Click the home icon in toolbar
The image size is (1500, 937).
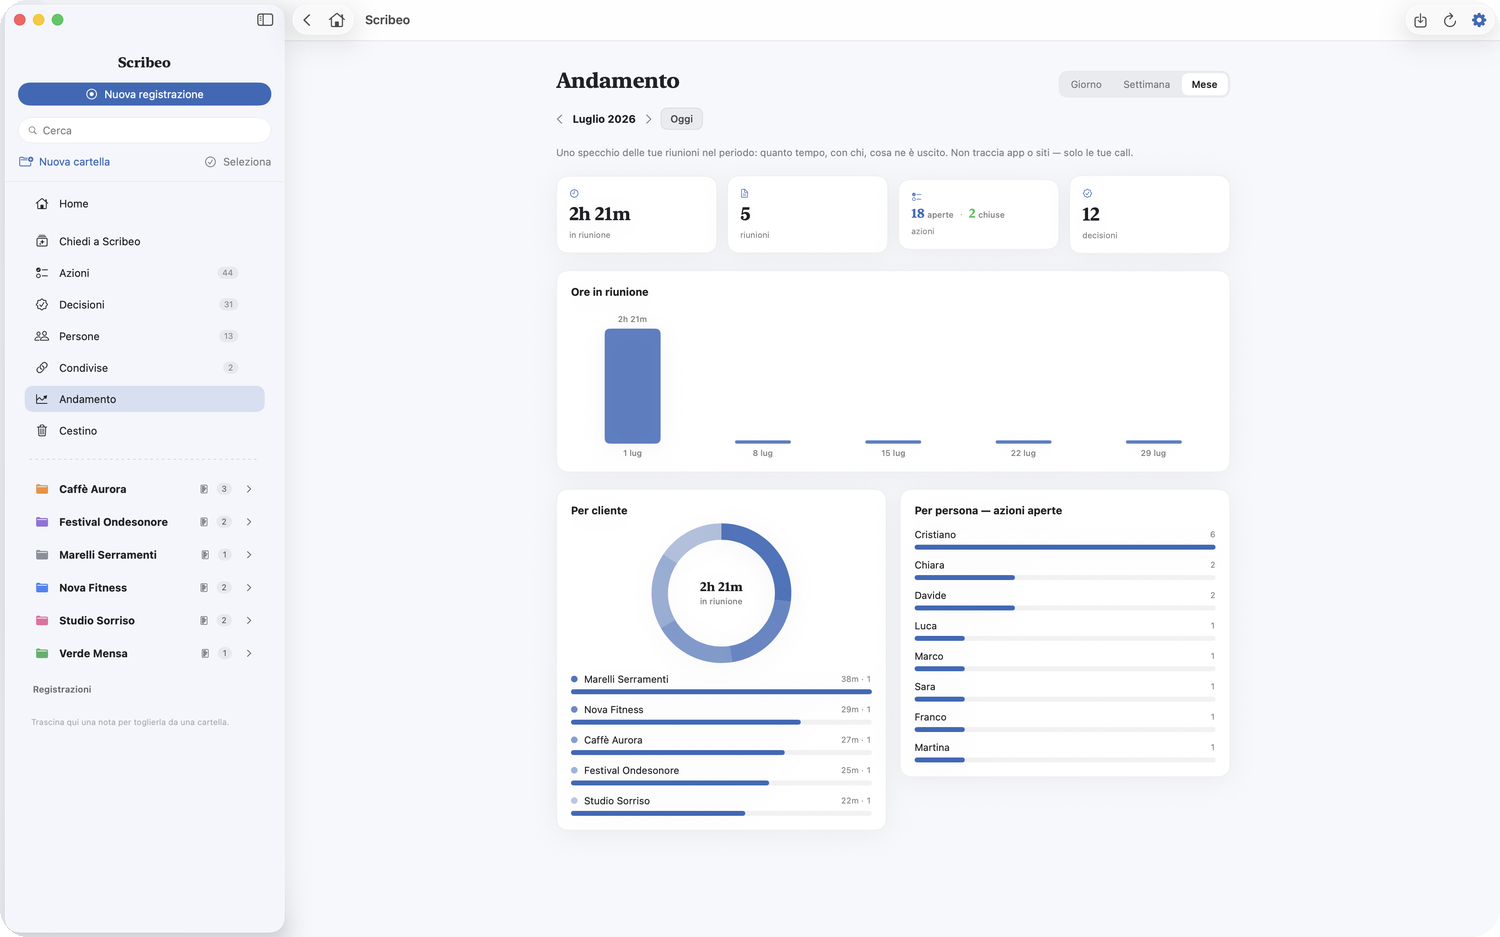coord(337,20)
